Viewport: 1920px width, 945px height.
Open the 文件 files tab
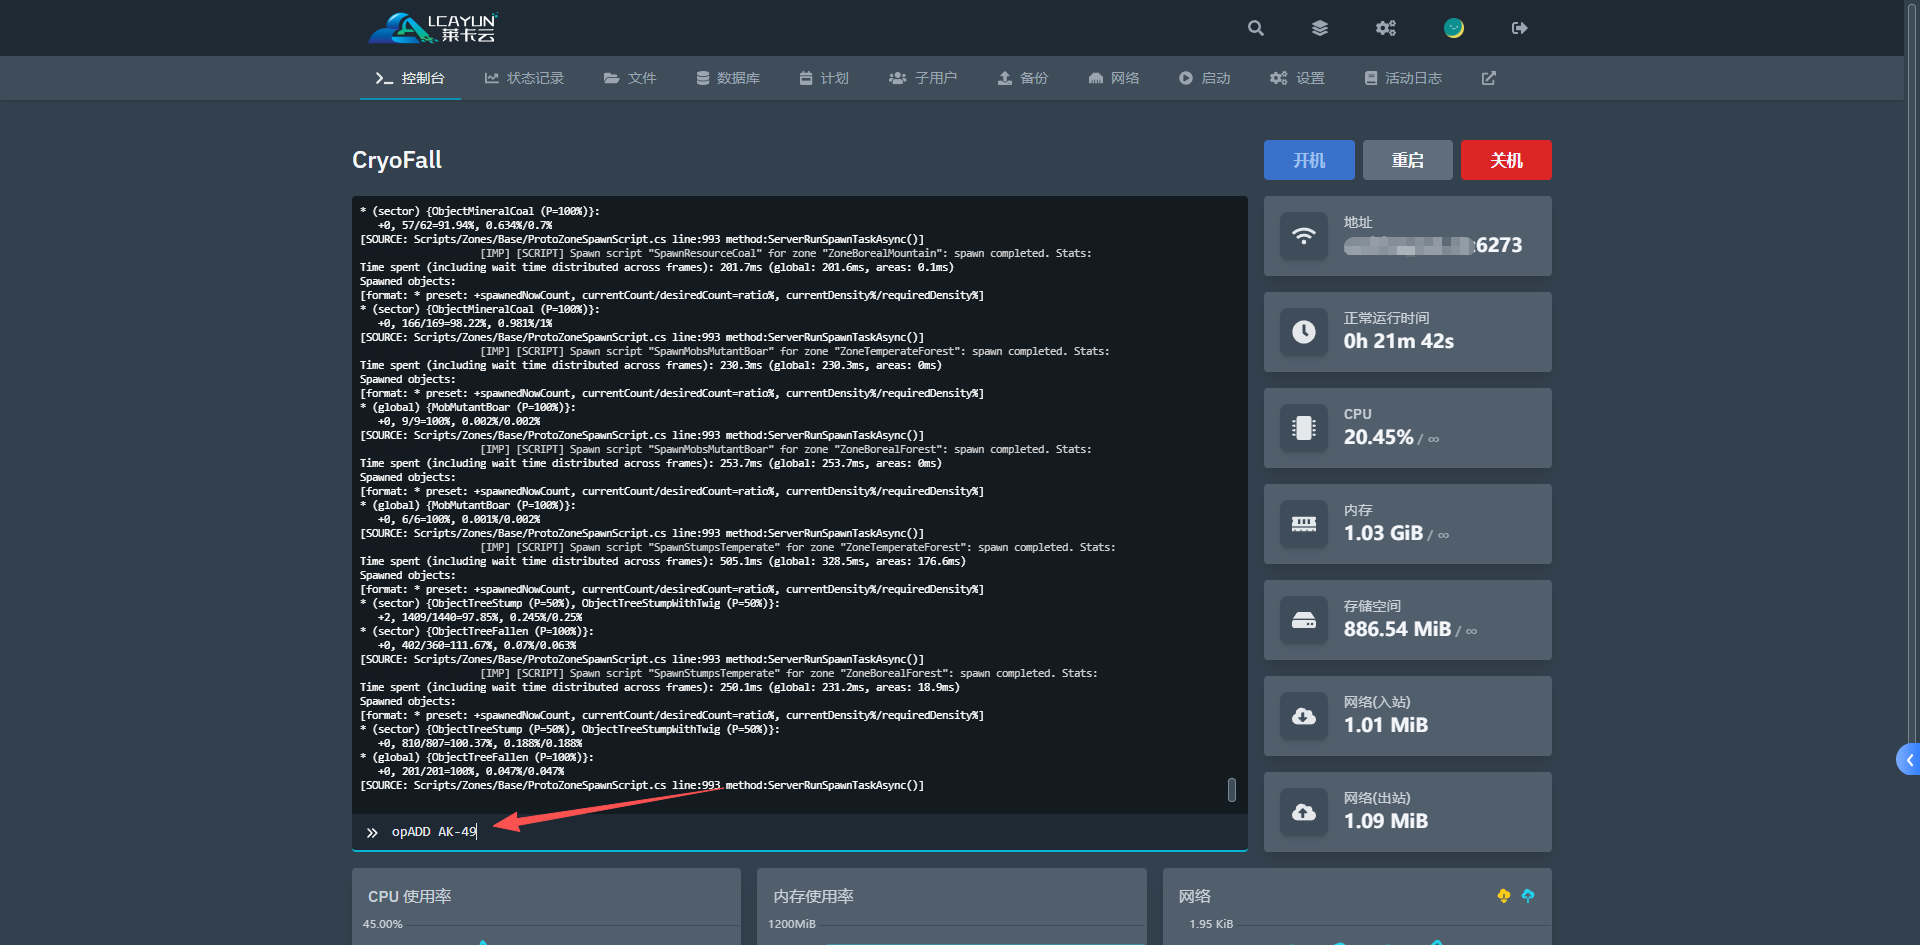coord(630,78)
